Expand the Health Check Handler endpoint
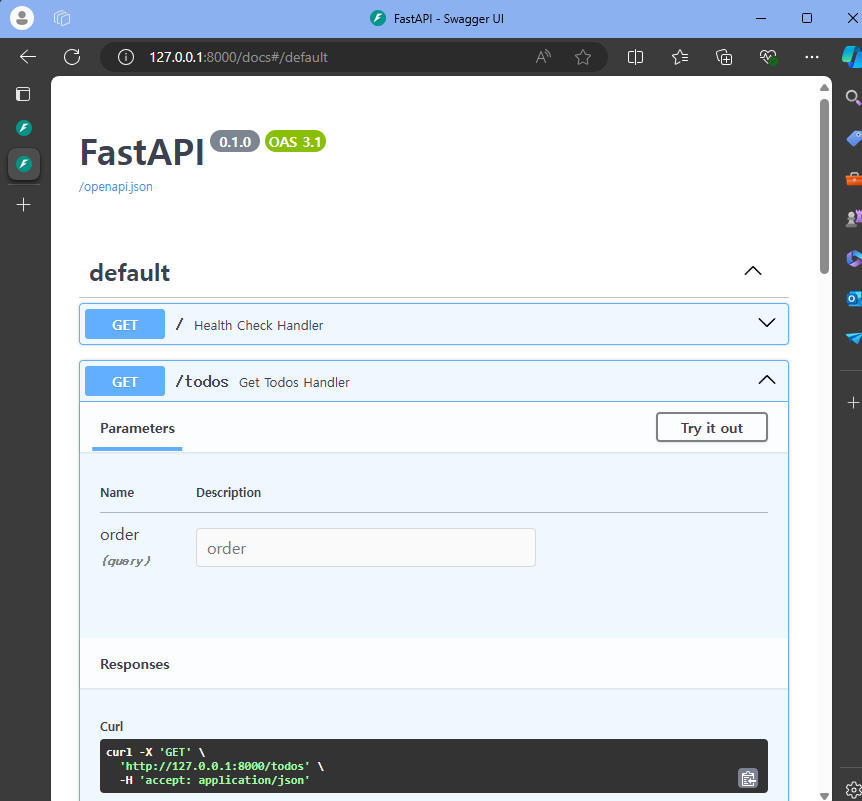862x801 pixels. click(767, 323)
